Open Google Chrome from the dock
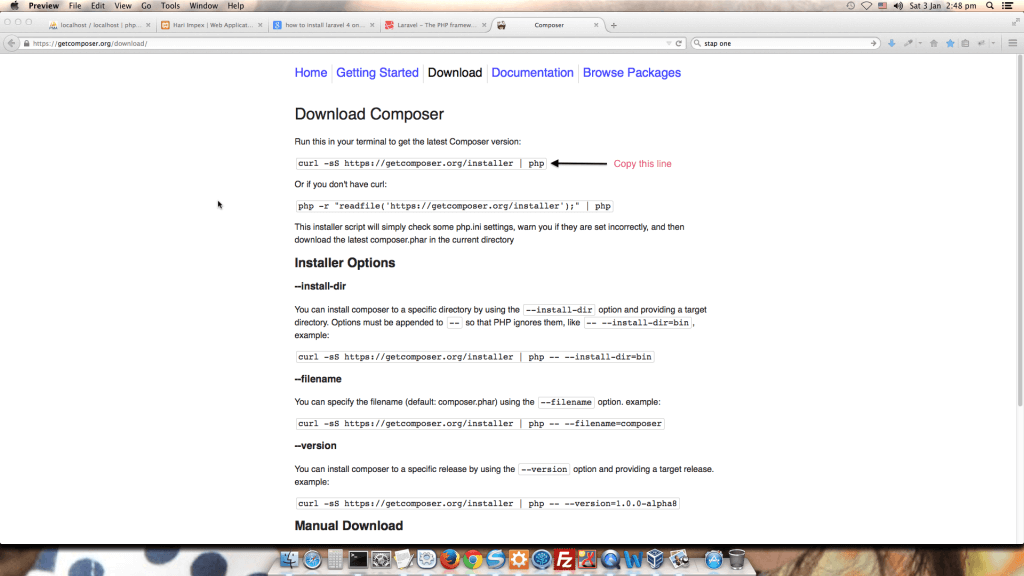This screenshot has width=1024, height=576. pyautogui.click(x=473, y=559)
